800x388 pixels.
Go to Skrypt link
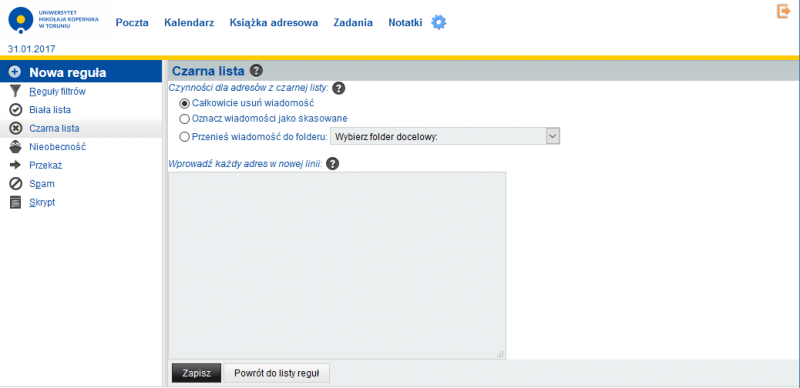[42, 202]
